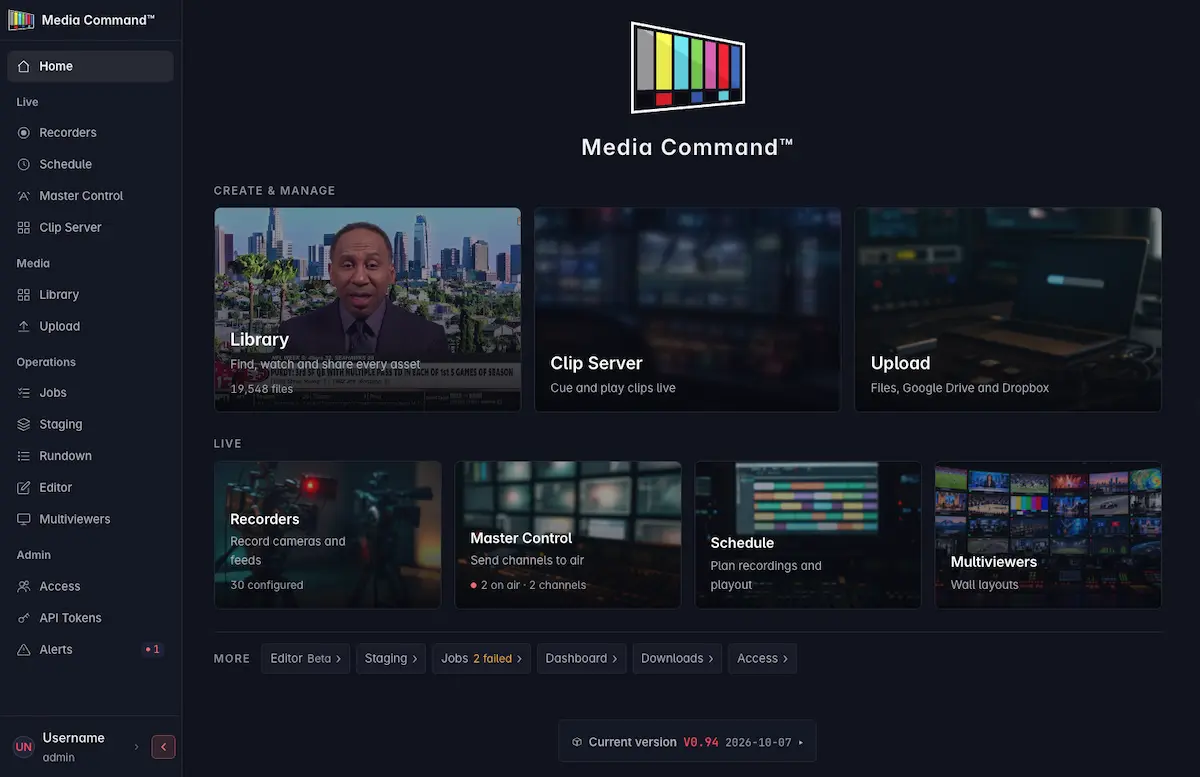Click the Alerts red badge count
Viewport: 1200px width, 777px height.
point(153,649)
